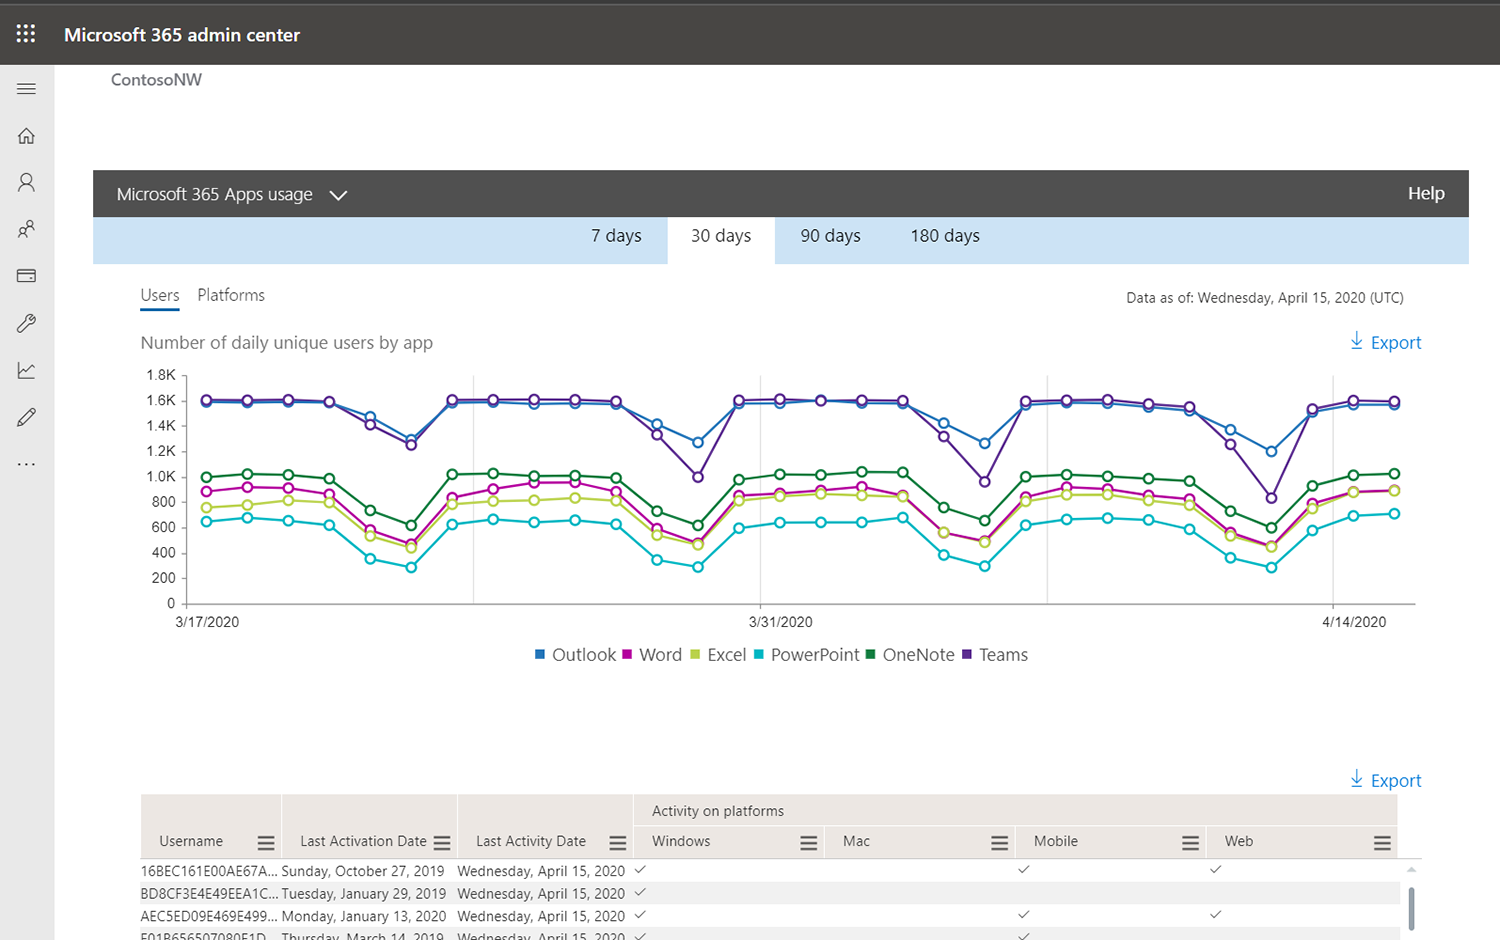
Task: Open the Windows column menu icon
Action: [x=809, y=843]
